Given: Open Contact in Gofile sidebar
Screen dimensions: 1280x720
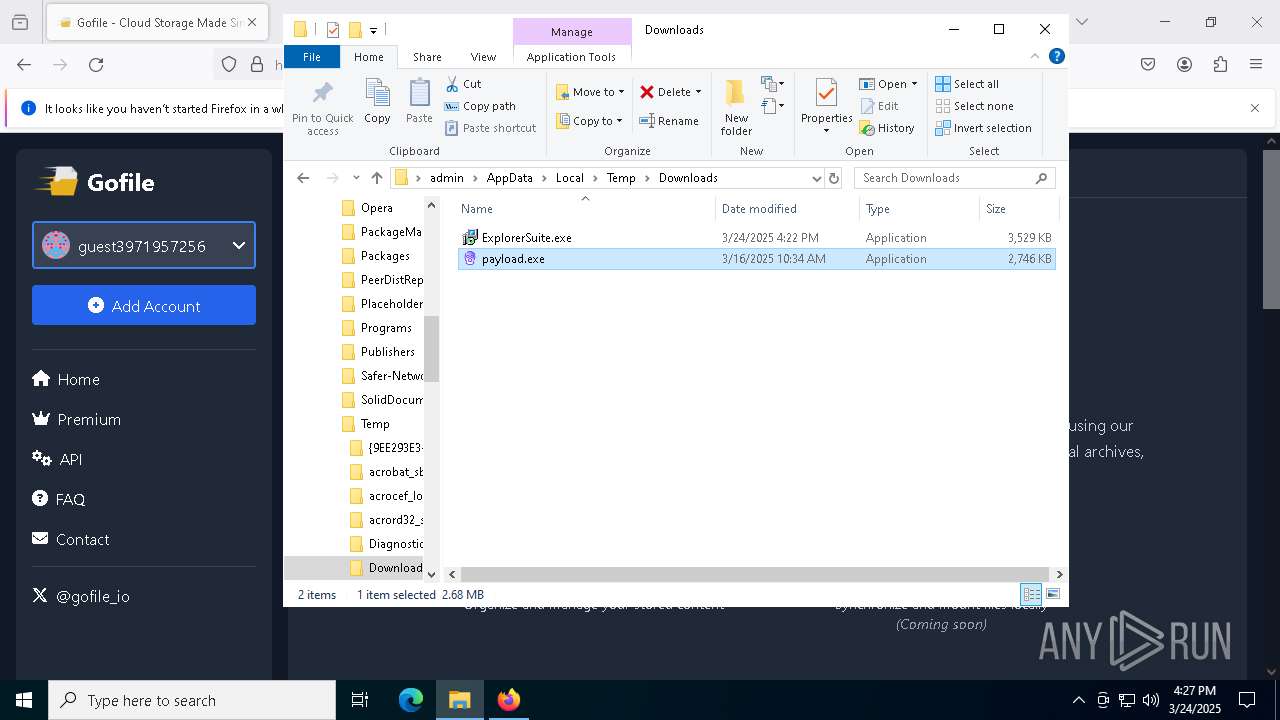Looking at the screenshot, I should 71,539.
